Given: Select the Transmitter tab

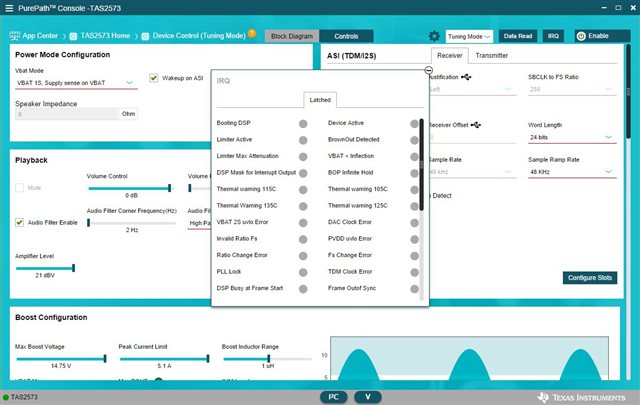Looking at the screenshot, I should point(491,56).
